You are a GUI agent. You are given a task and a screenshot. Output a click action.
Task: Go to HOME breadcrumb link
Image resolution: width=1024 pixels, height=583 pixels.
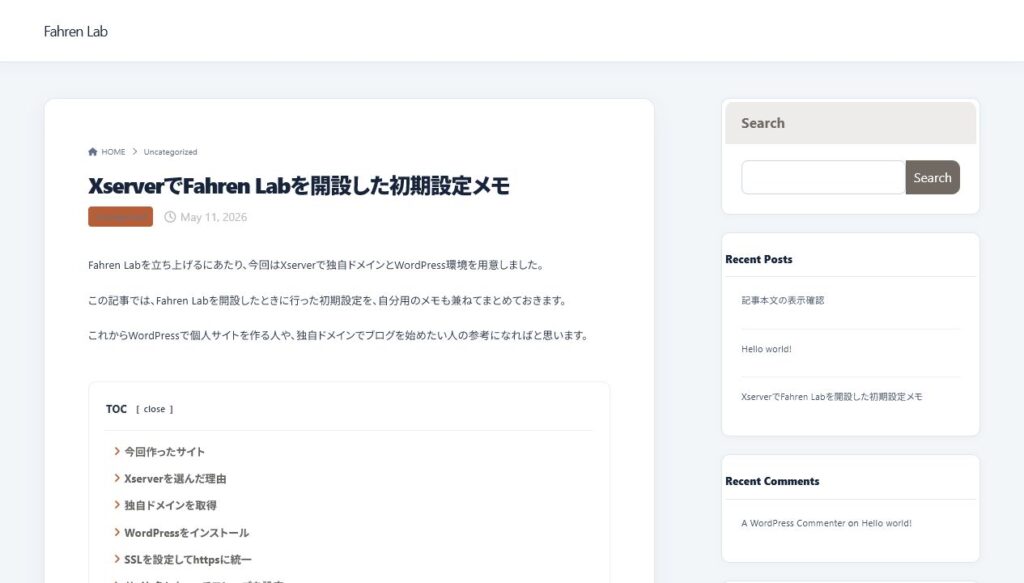coord(113,151)
